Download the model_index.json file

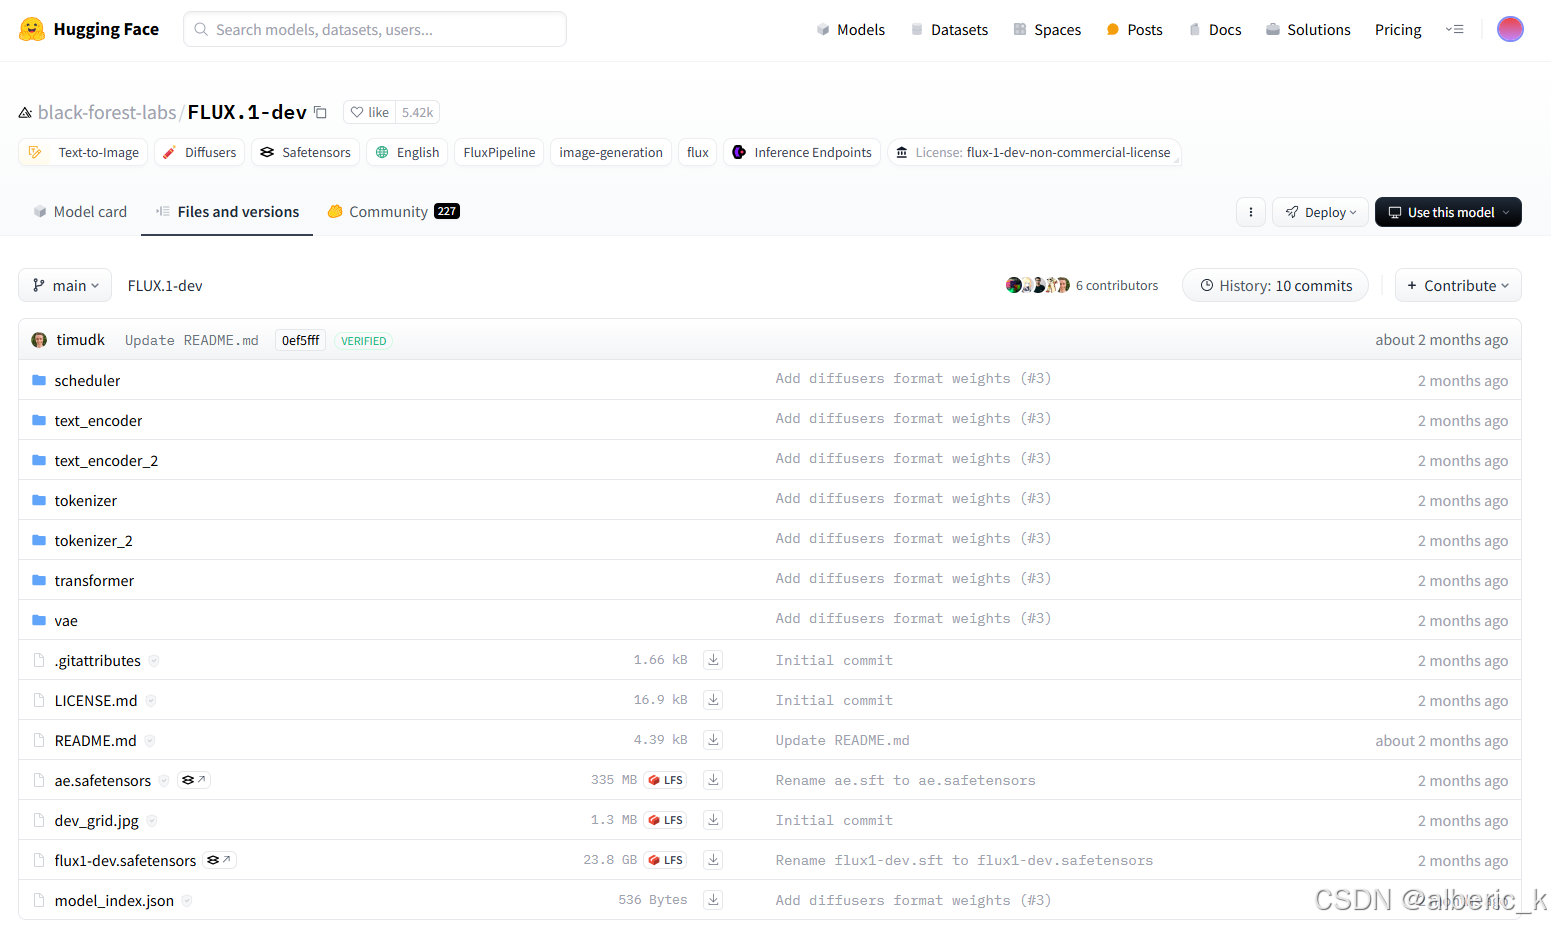pyautogui.click(x=713, y=900)
